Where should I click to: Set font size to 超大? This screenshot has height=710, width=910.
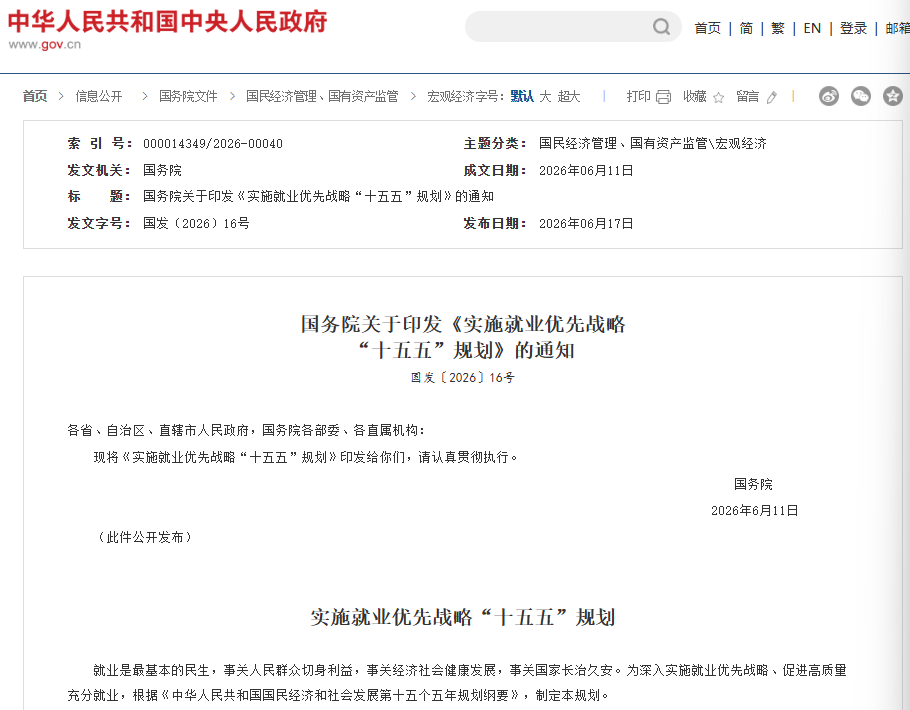click(569, 96)
